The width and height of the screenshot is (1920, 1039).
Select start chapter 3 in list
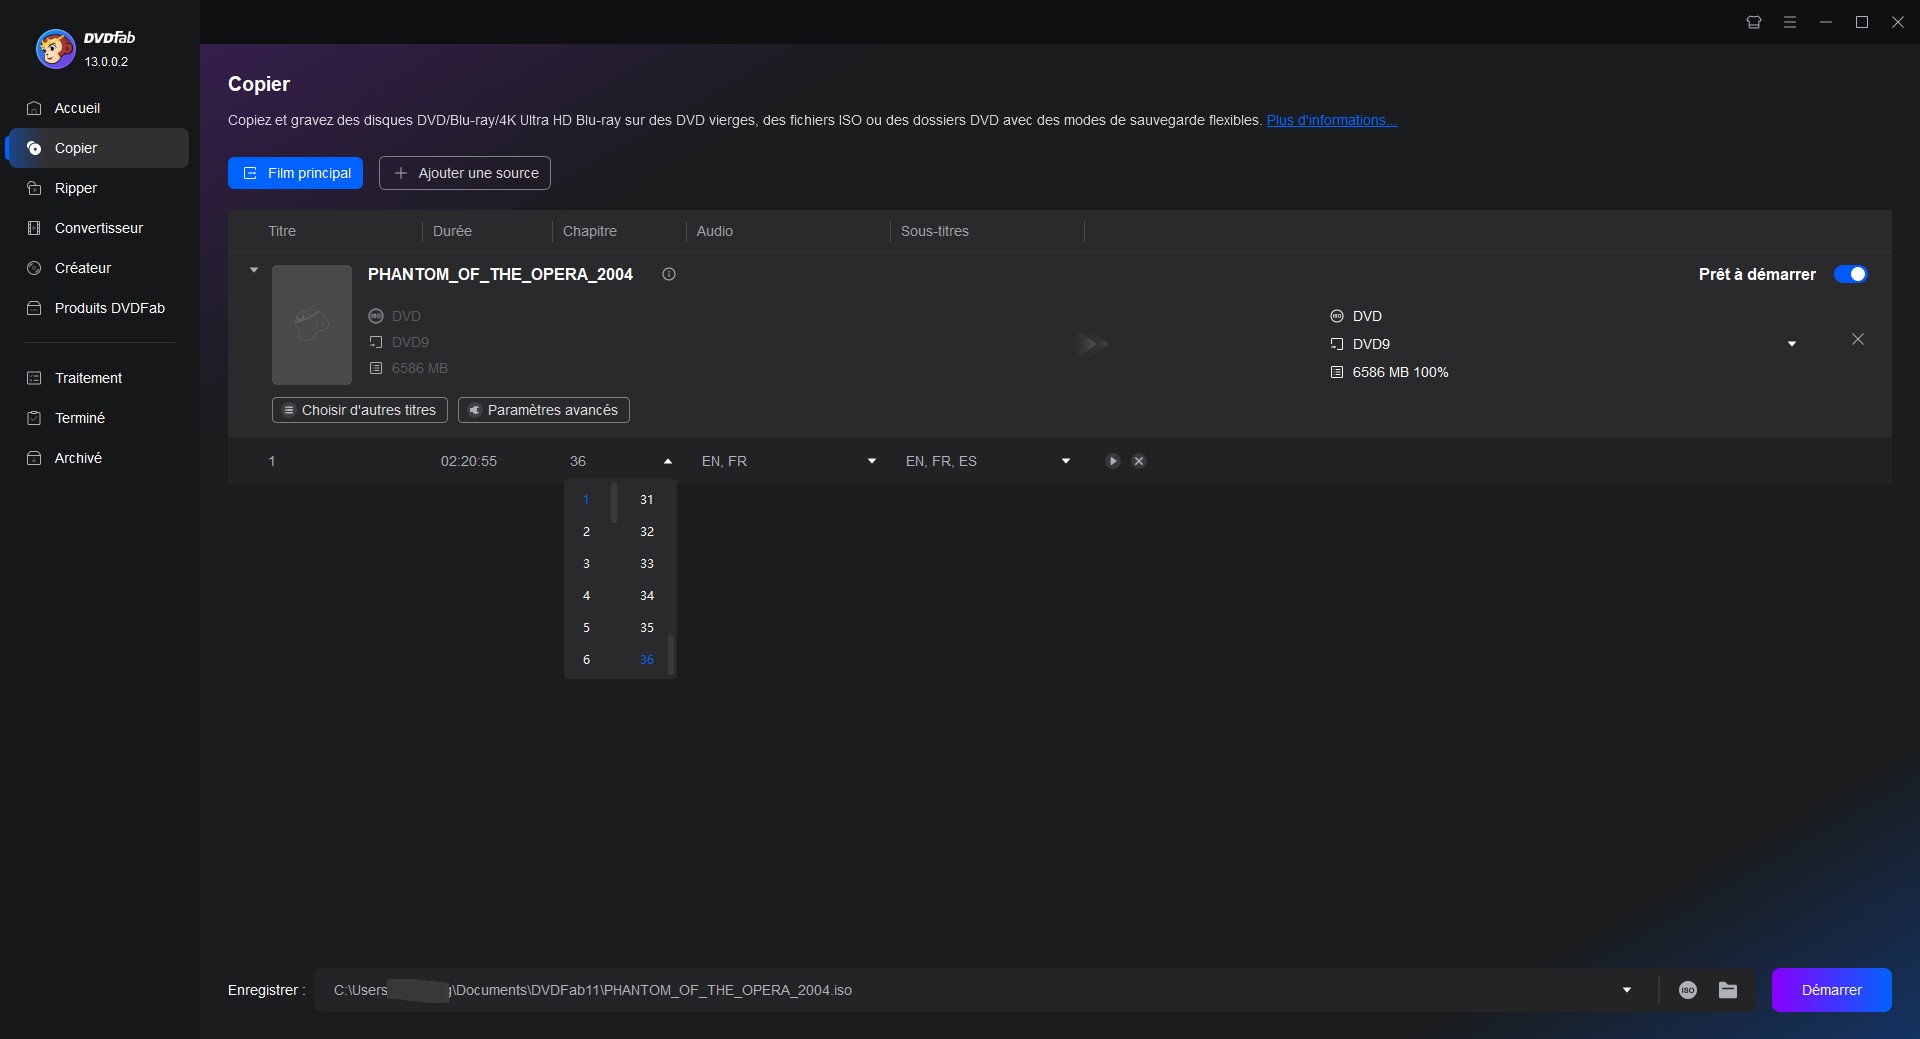click(586, 564)
